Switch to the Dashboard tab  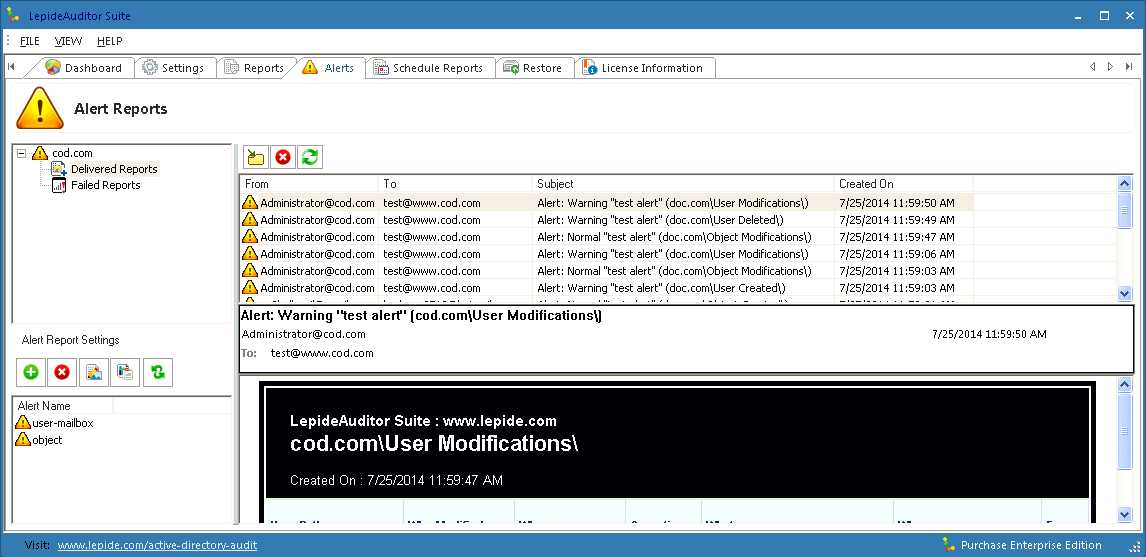(83, 68)
